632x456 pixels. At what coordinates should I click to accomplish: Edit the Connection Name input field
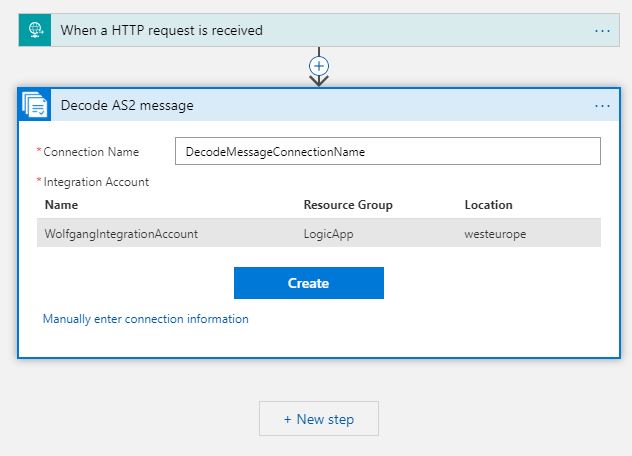[x=388, y=151]
